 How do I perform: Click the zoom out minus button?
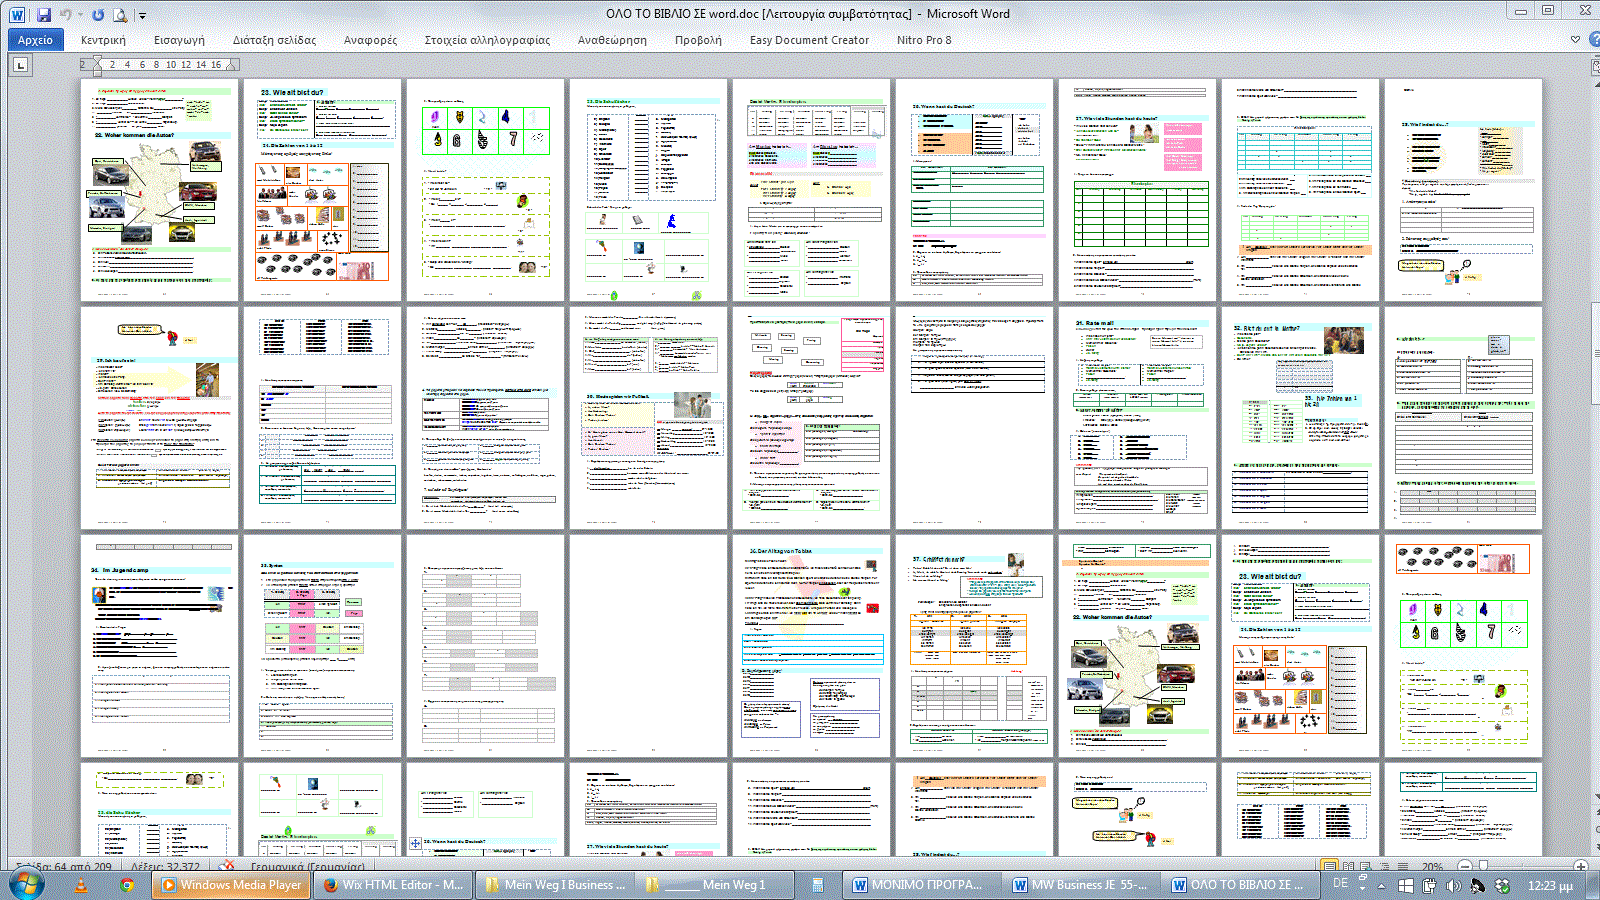(1465, 866)
